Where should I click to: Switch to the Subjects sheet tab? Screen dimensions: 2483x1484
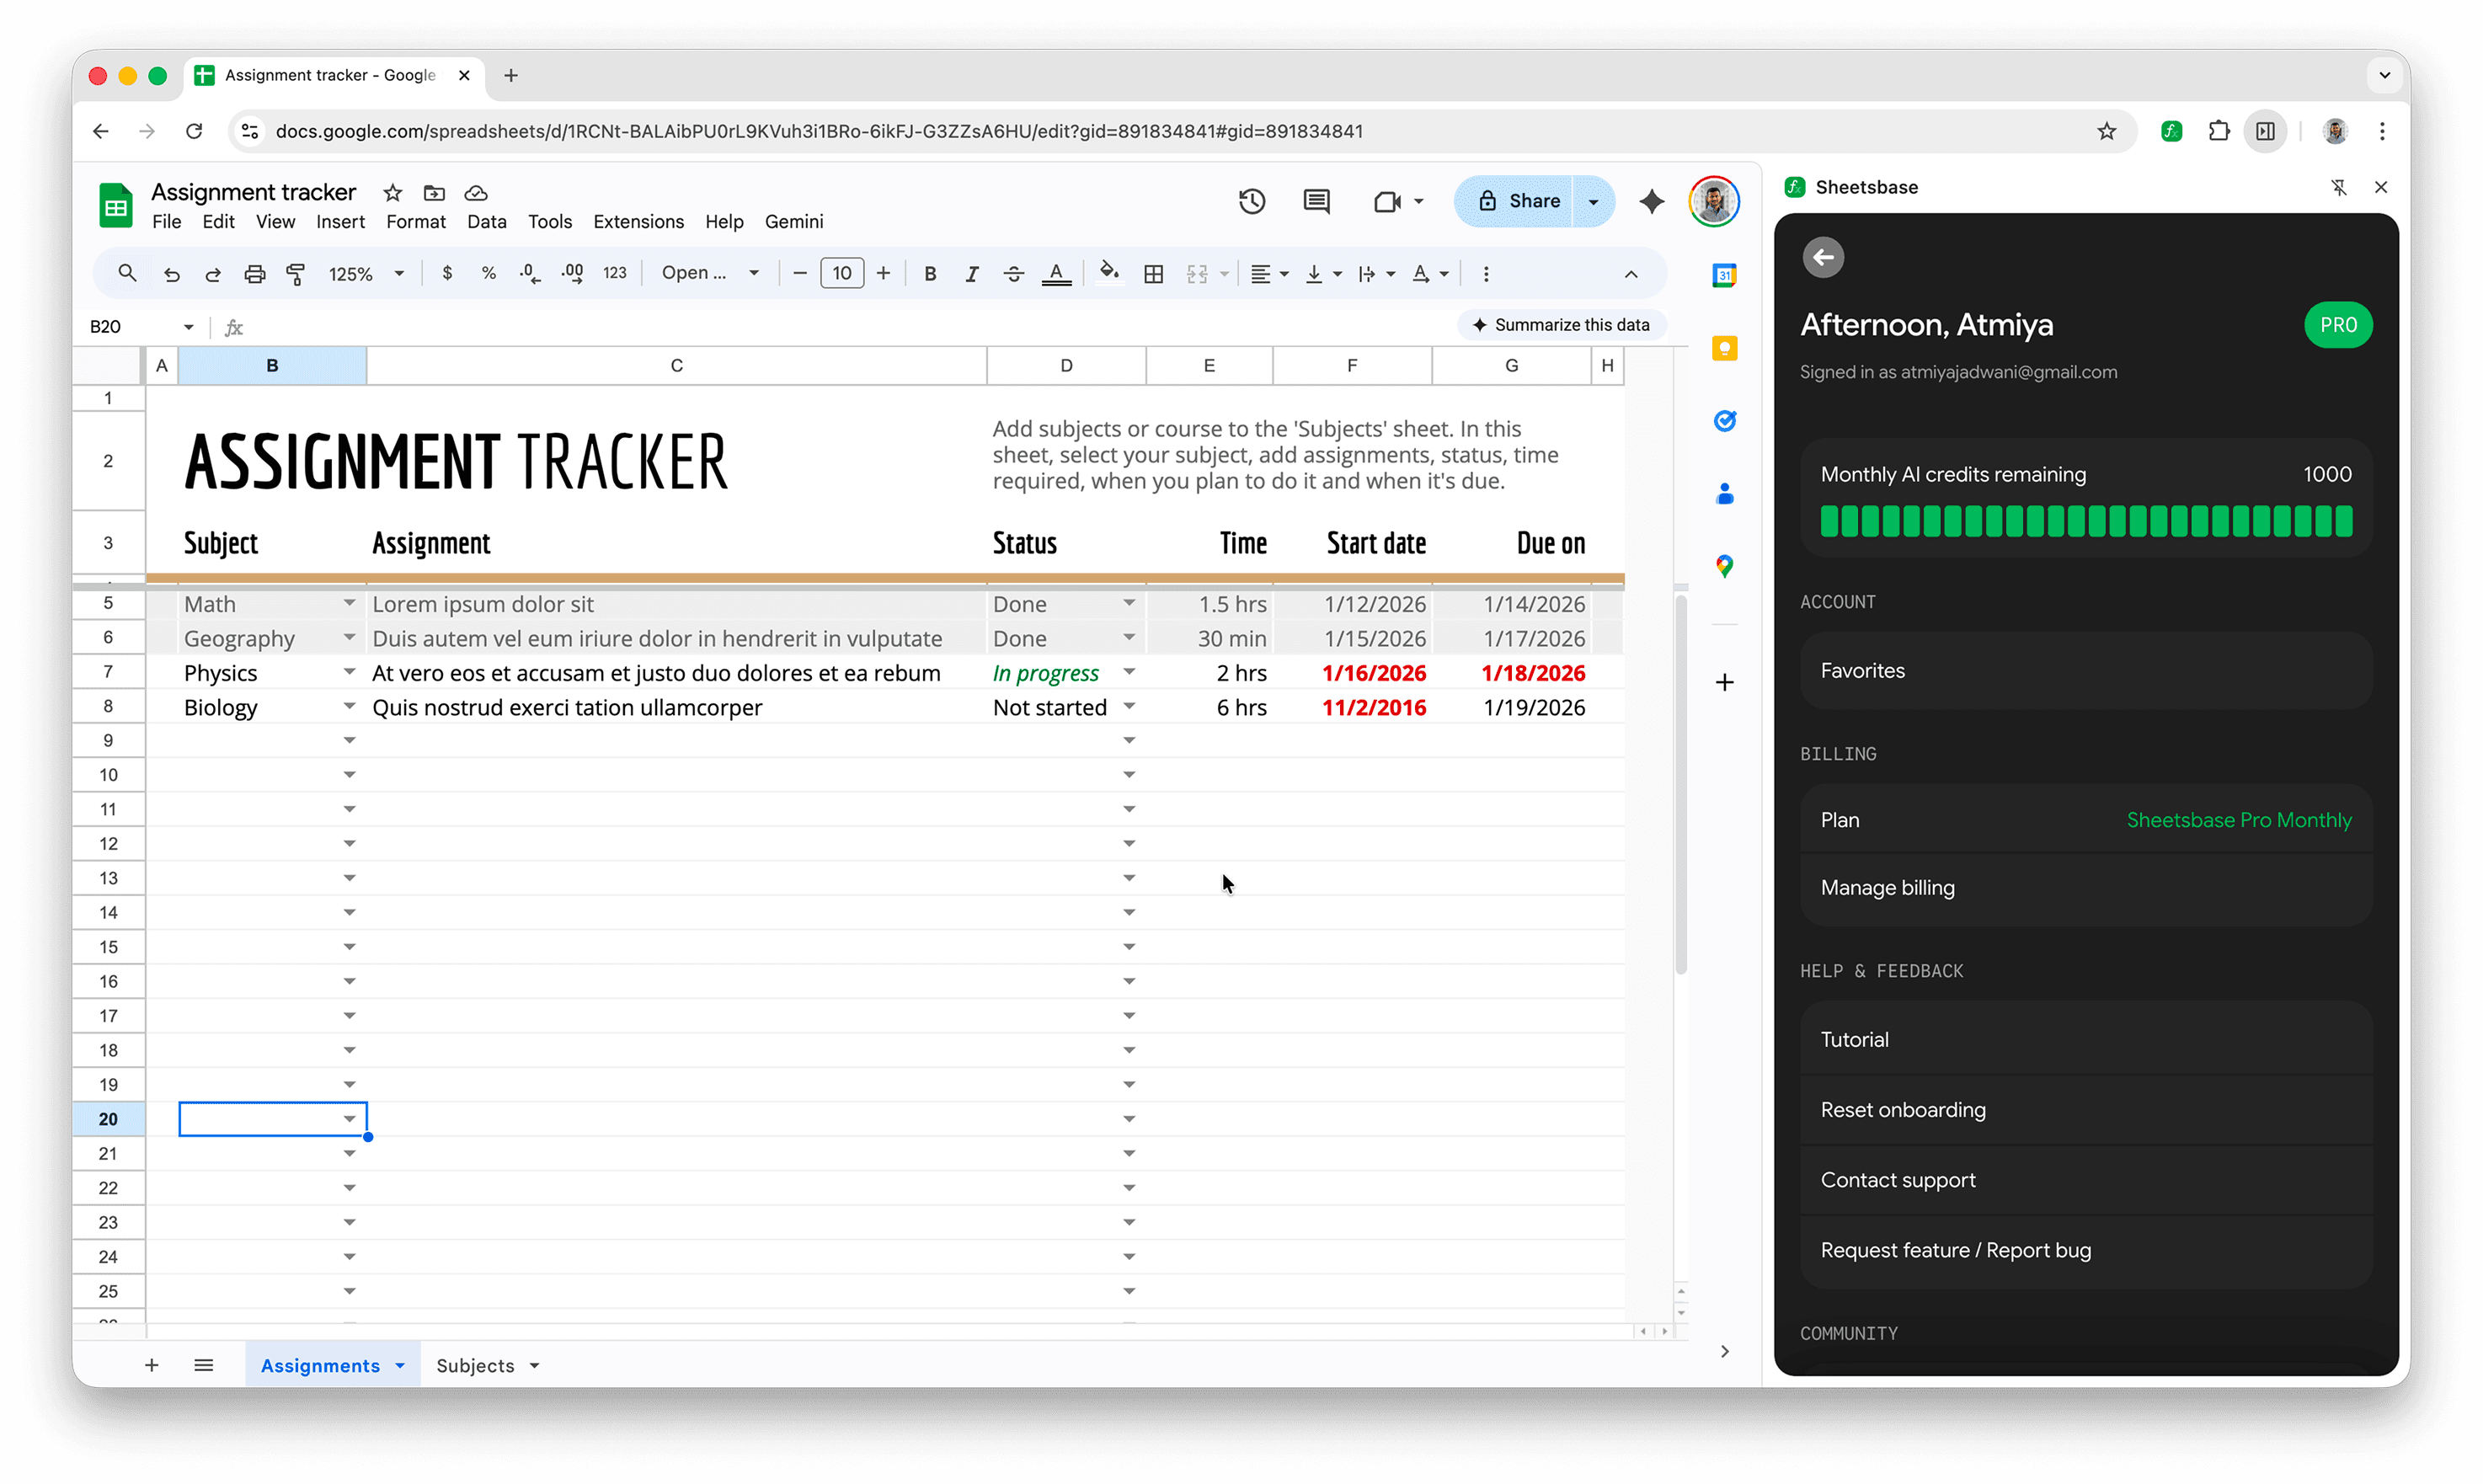(x=478, y=1365)
